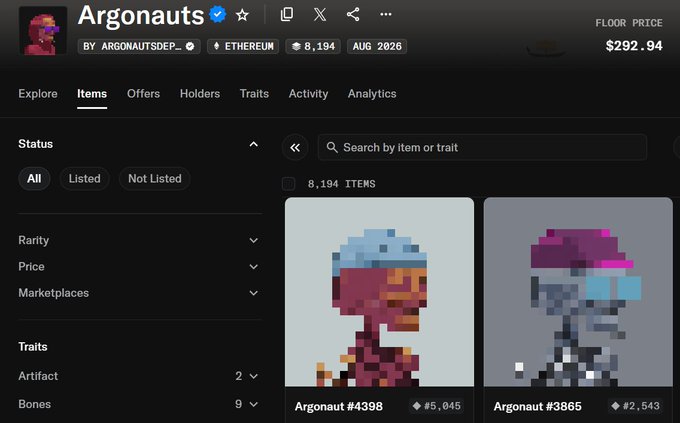Viewport: 680px width, 423px height.
Task: Click rarity rank badge #2,543
Action: click(x=636, y=406)
